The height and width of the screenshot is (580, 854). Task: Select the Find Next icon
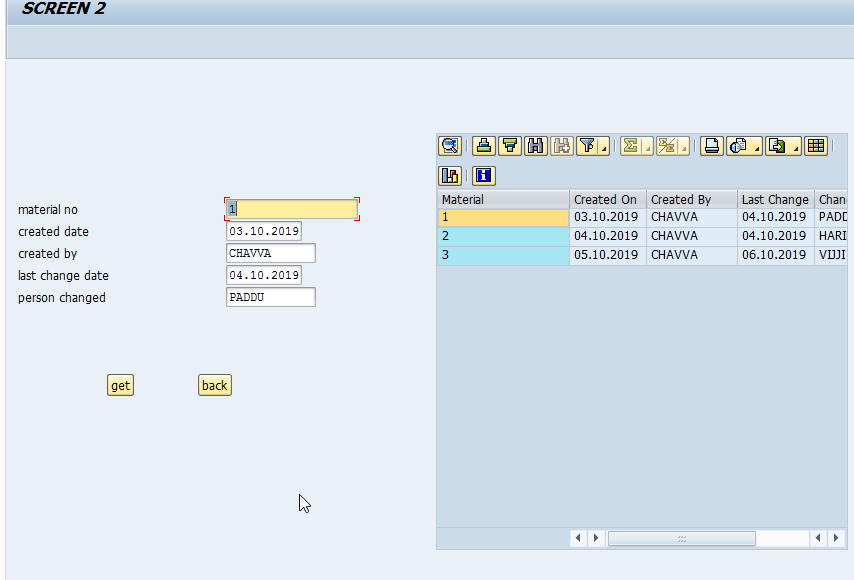[561, 145]
